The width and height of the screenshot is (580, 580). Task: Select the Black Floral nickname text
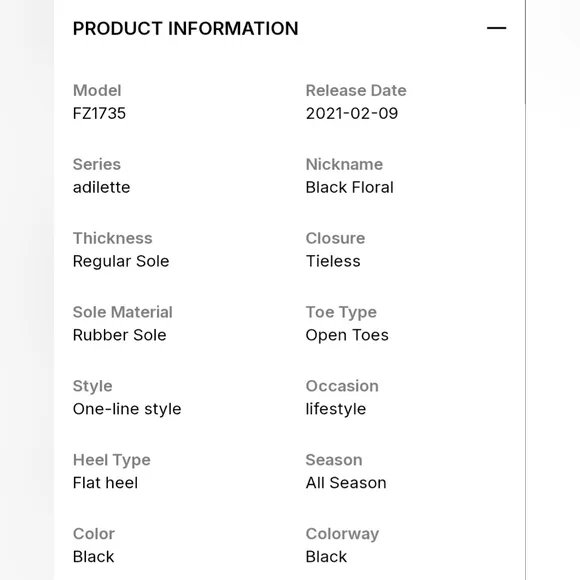(x=350, y=187)
